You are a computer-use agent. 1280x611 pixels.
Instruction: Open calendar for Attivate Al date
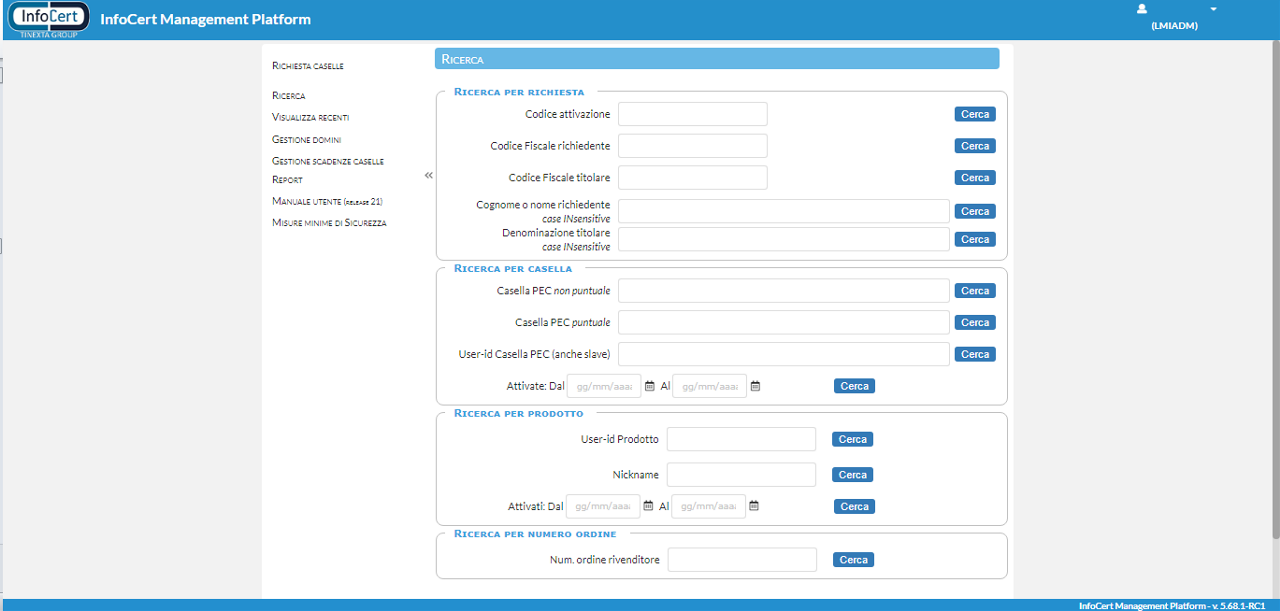[756, 386]
